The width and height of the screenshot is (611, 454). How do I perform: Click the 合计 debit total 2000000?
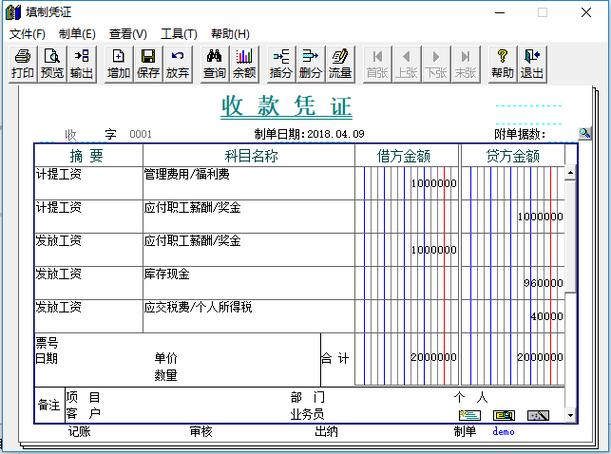point(407,359)
